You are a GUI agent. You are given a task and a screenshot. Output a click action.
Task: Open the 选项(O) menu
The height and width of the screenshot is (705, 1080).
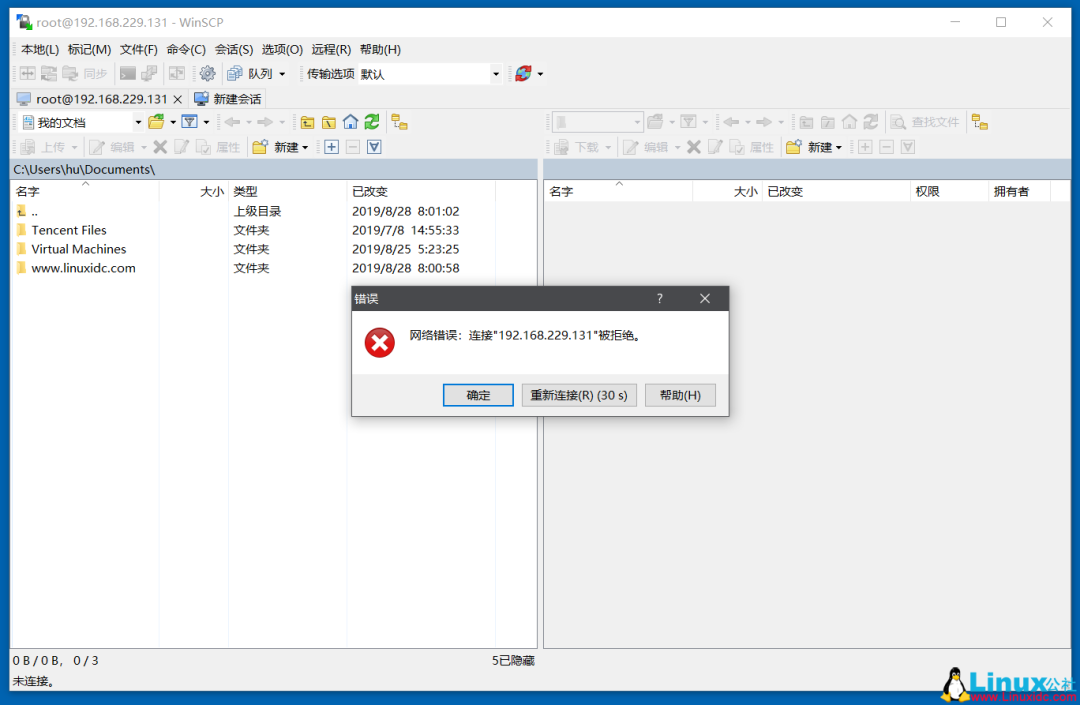pyautogui.click(x=282, y=49)
